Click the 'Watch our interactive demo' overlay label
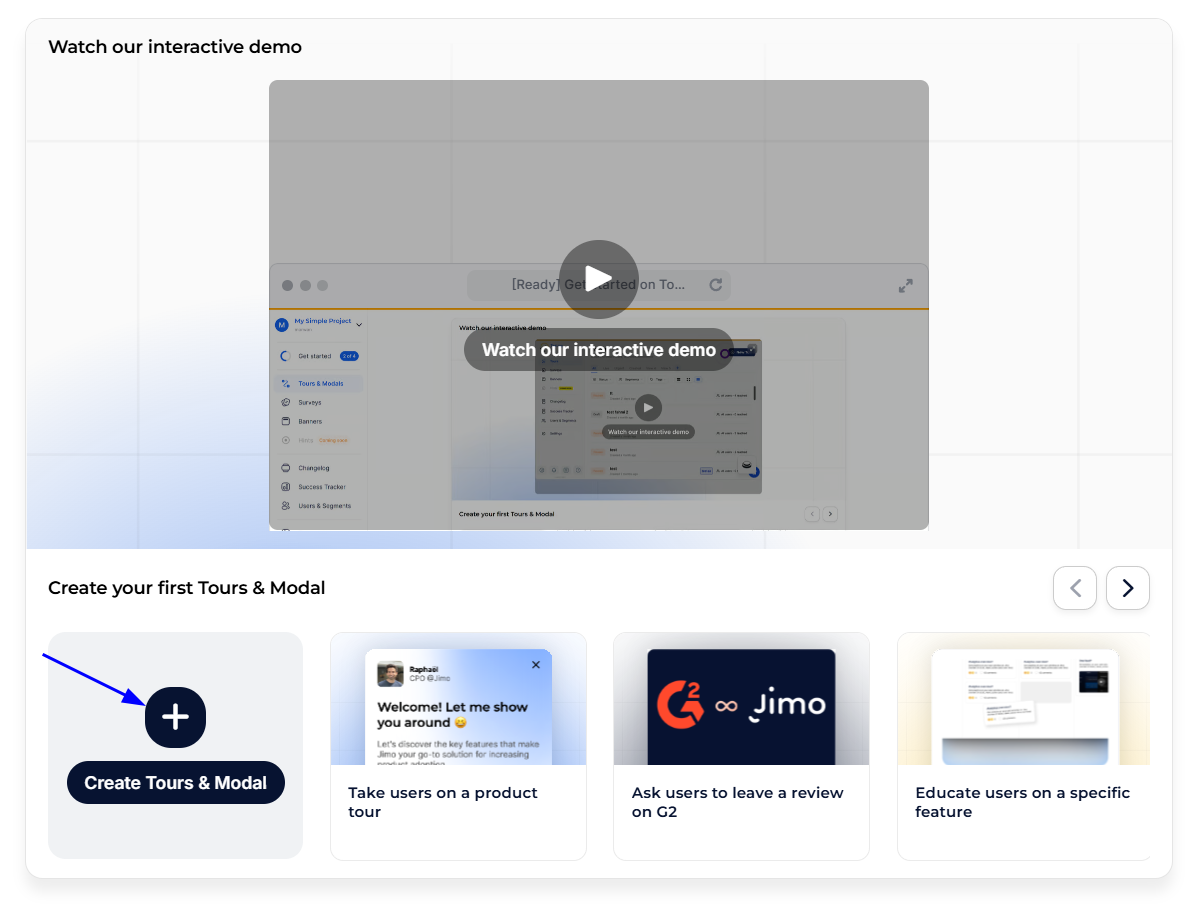 [x=598, y=350]
